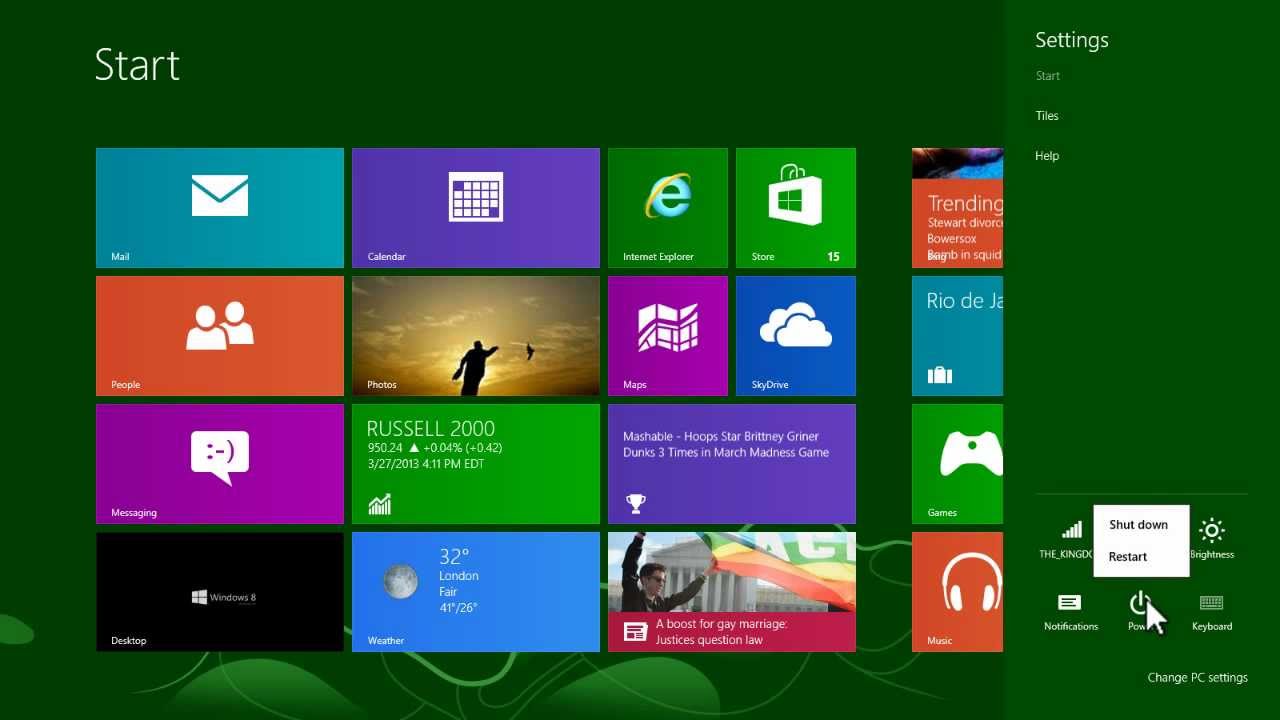Open the gay marriage news tile
1280x720 pixels.
pos(732,592)
